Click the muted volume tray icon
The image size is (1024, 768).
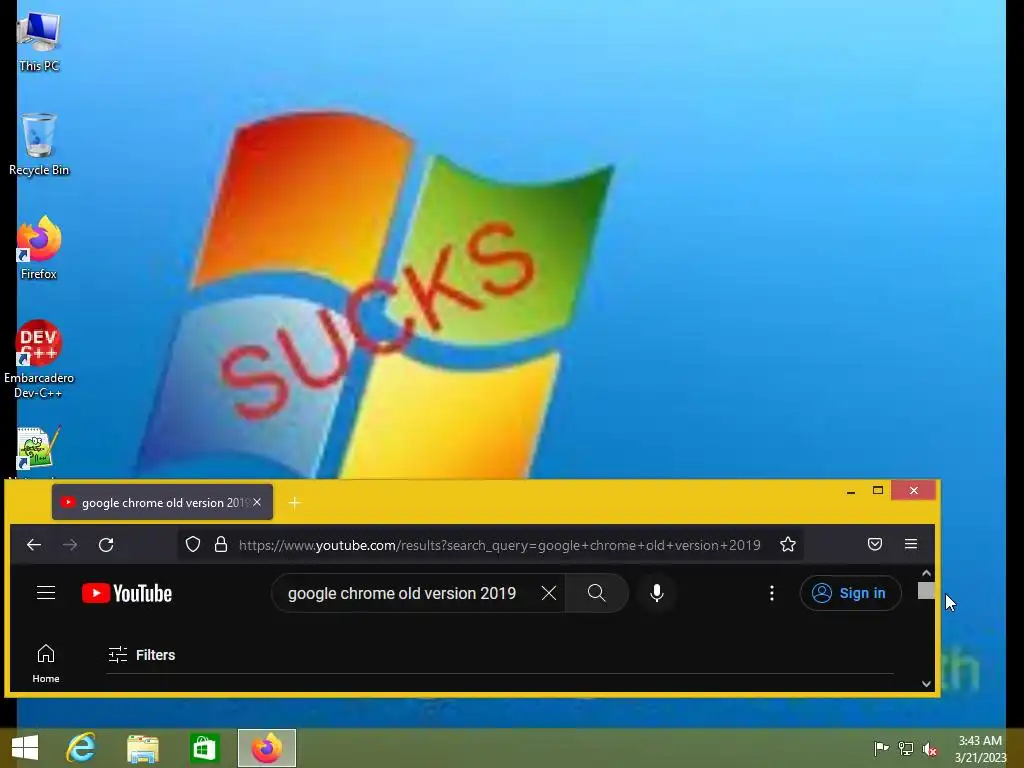click(x=930, y=749)
